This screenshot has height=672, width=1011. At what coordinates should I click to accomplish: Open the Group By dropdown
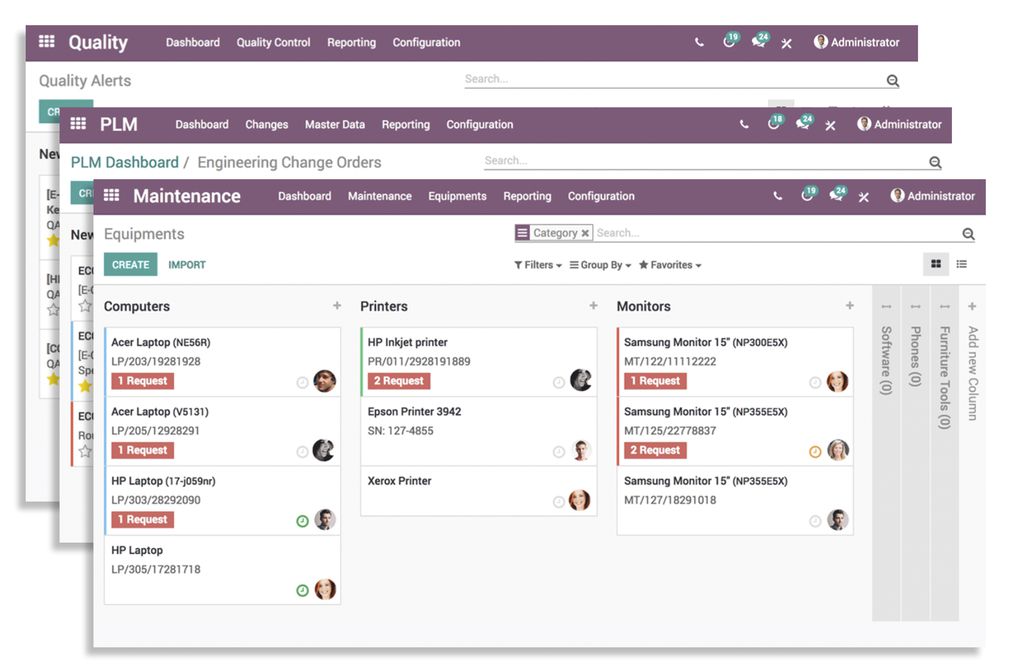pyautogui.click(x=603, y=265)
